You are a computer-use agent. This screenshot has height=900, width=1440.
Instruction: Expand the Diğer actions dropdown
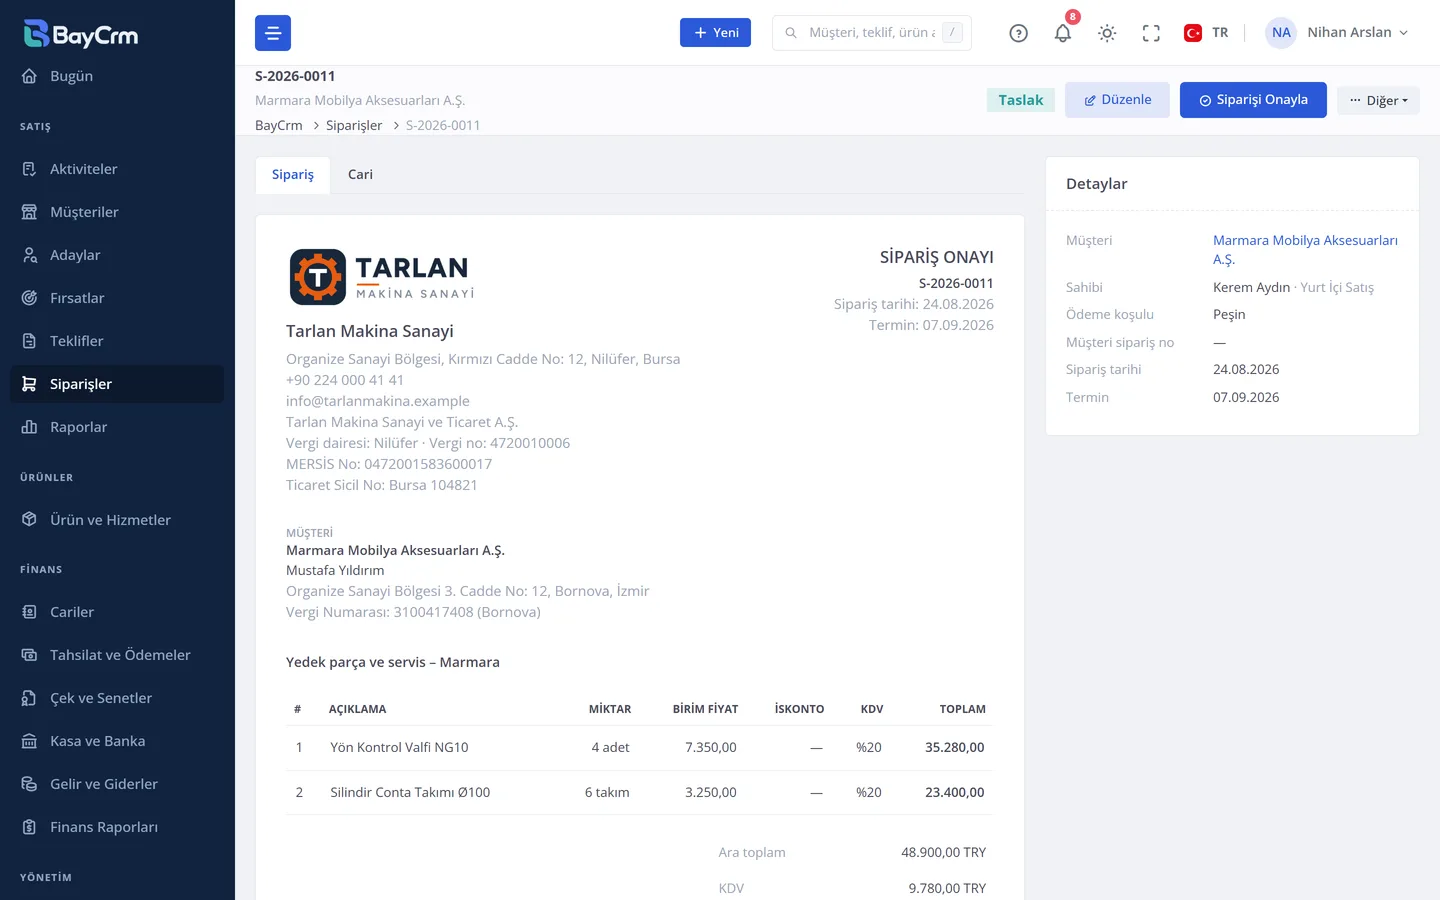click(x=1378, y=100)
